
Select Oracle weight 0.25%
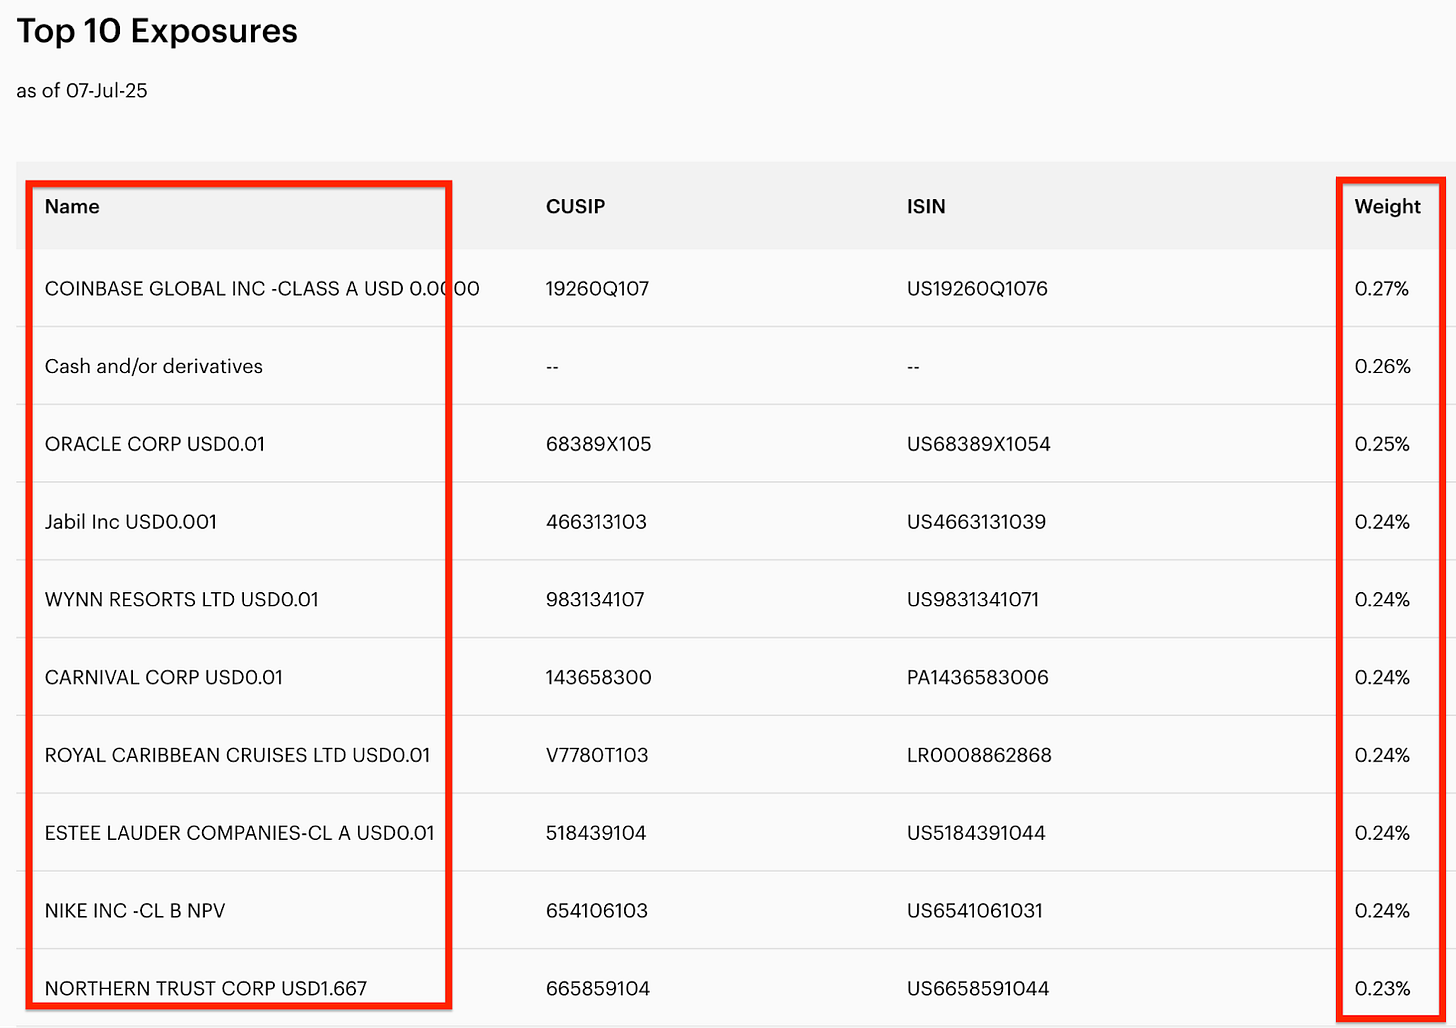coord(1382,444)
